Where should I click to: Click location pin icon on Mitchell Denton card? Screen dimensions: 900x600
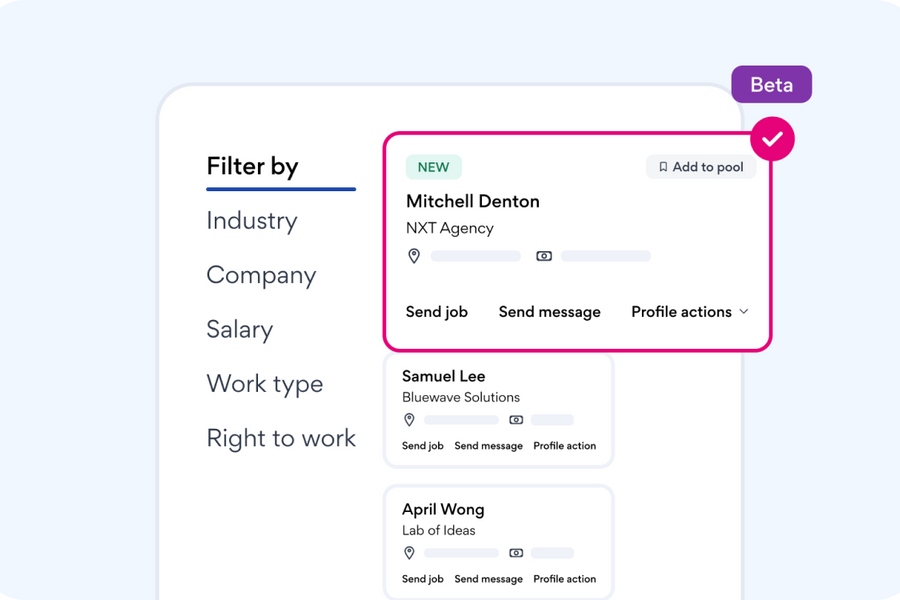414,256
